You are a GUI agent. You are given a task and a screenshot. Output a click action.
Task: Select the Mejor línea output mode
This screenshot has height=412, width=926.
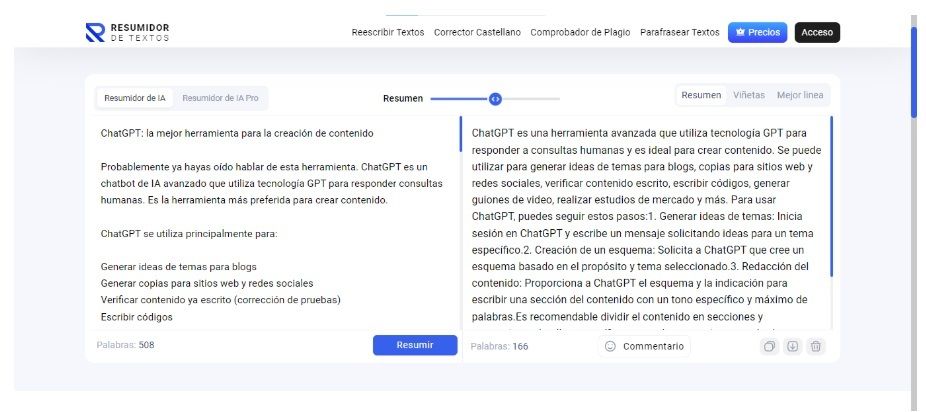pyautogui.click(x=800, y=95)
